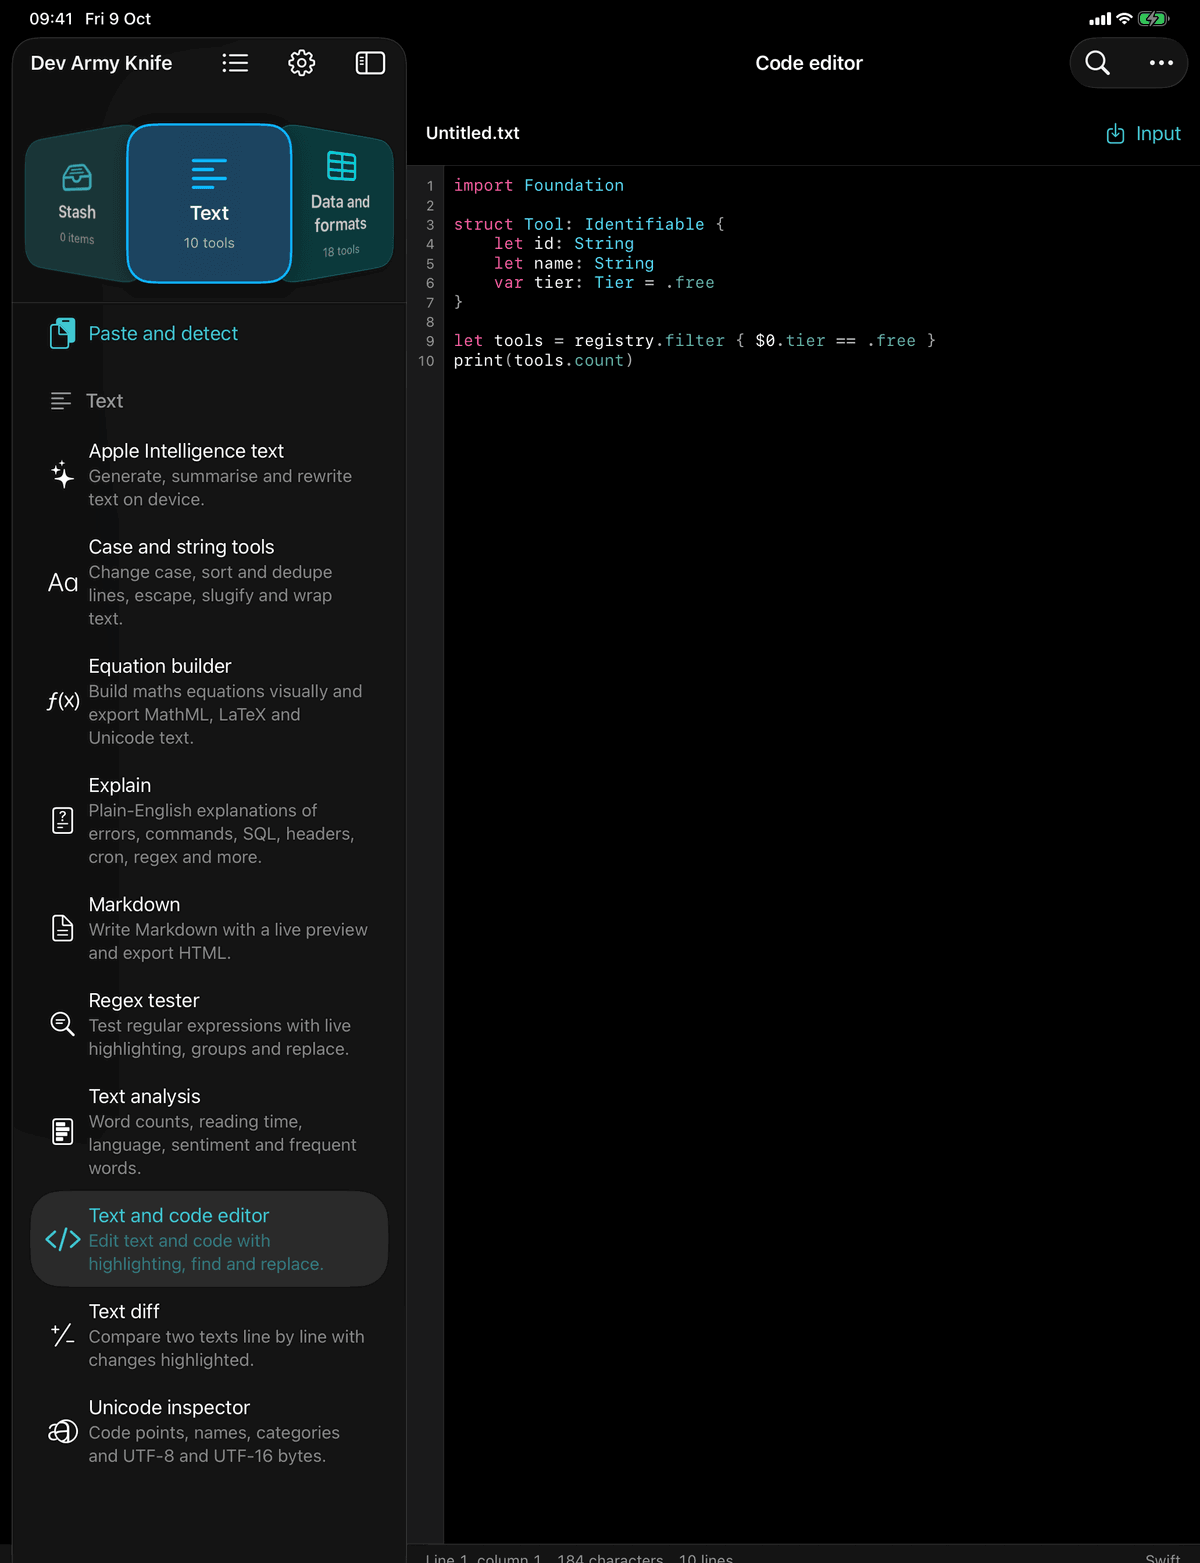Viewport: 1200px width, 1563px height.
Task: Click the Untitled.txt file name
Action: [x=473, y=133]
